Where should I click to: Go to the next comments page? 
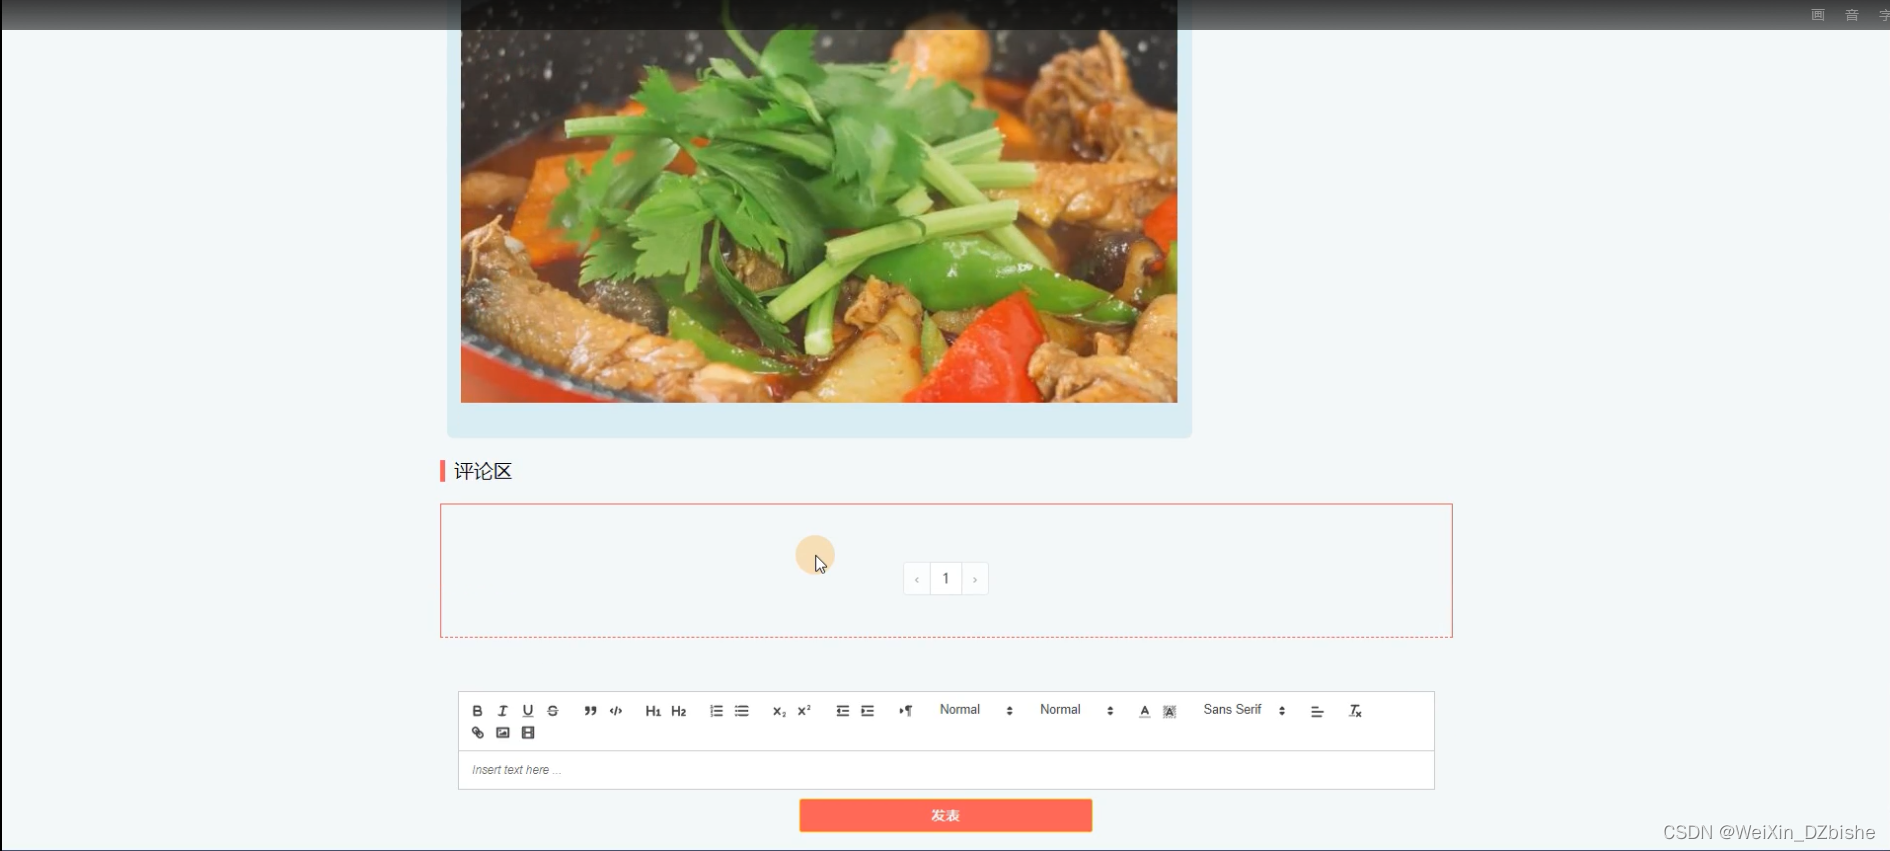975,579
